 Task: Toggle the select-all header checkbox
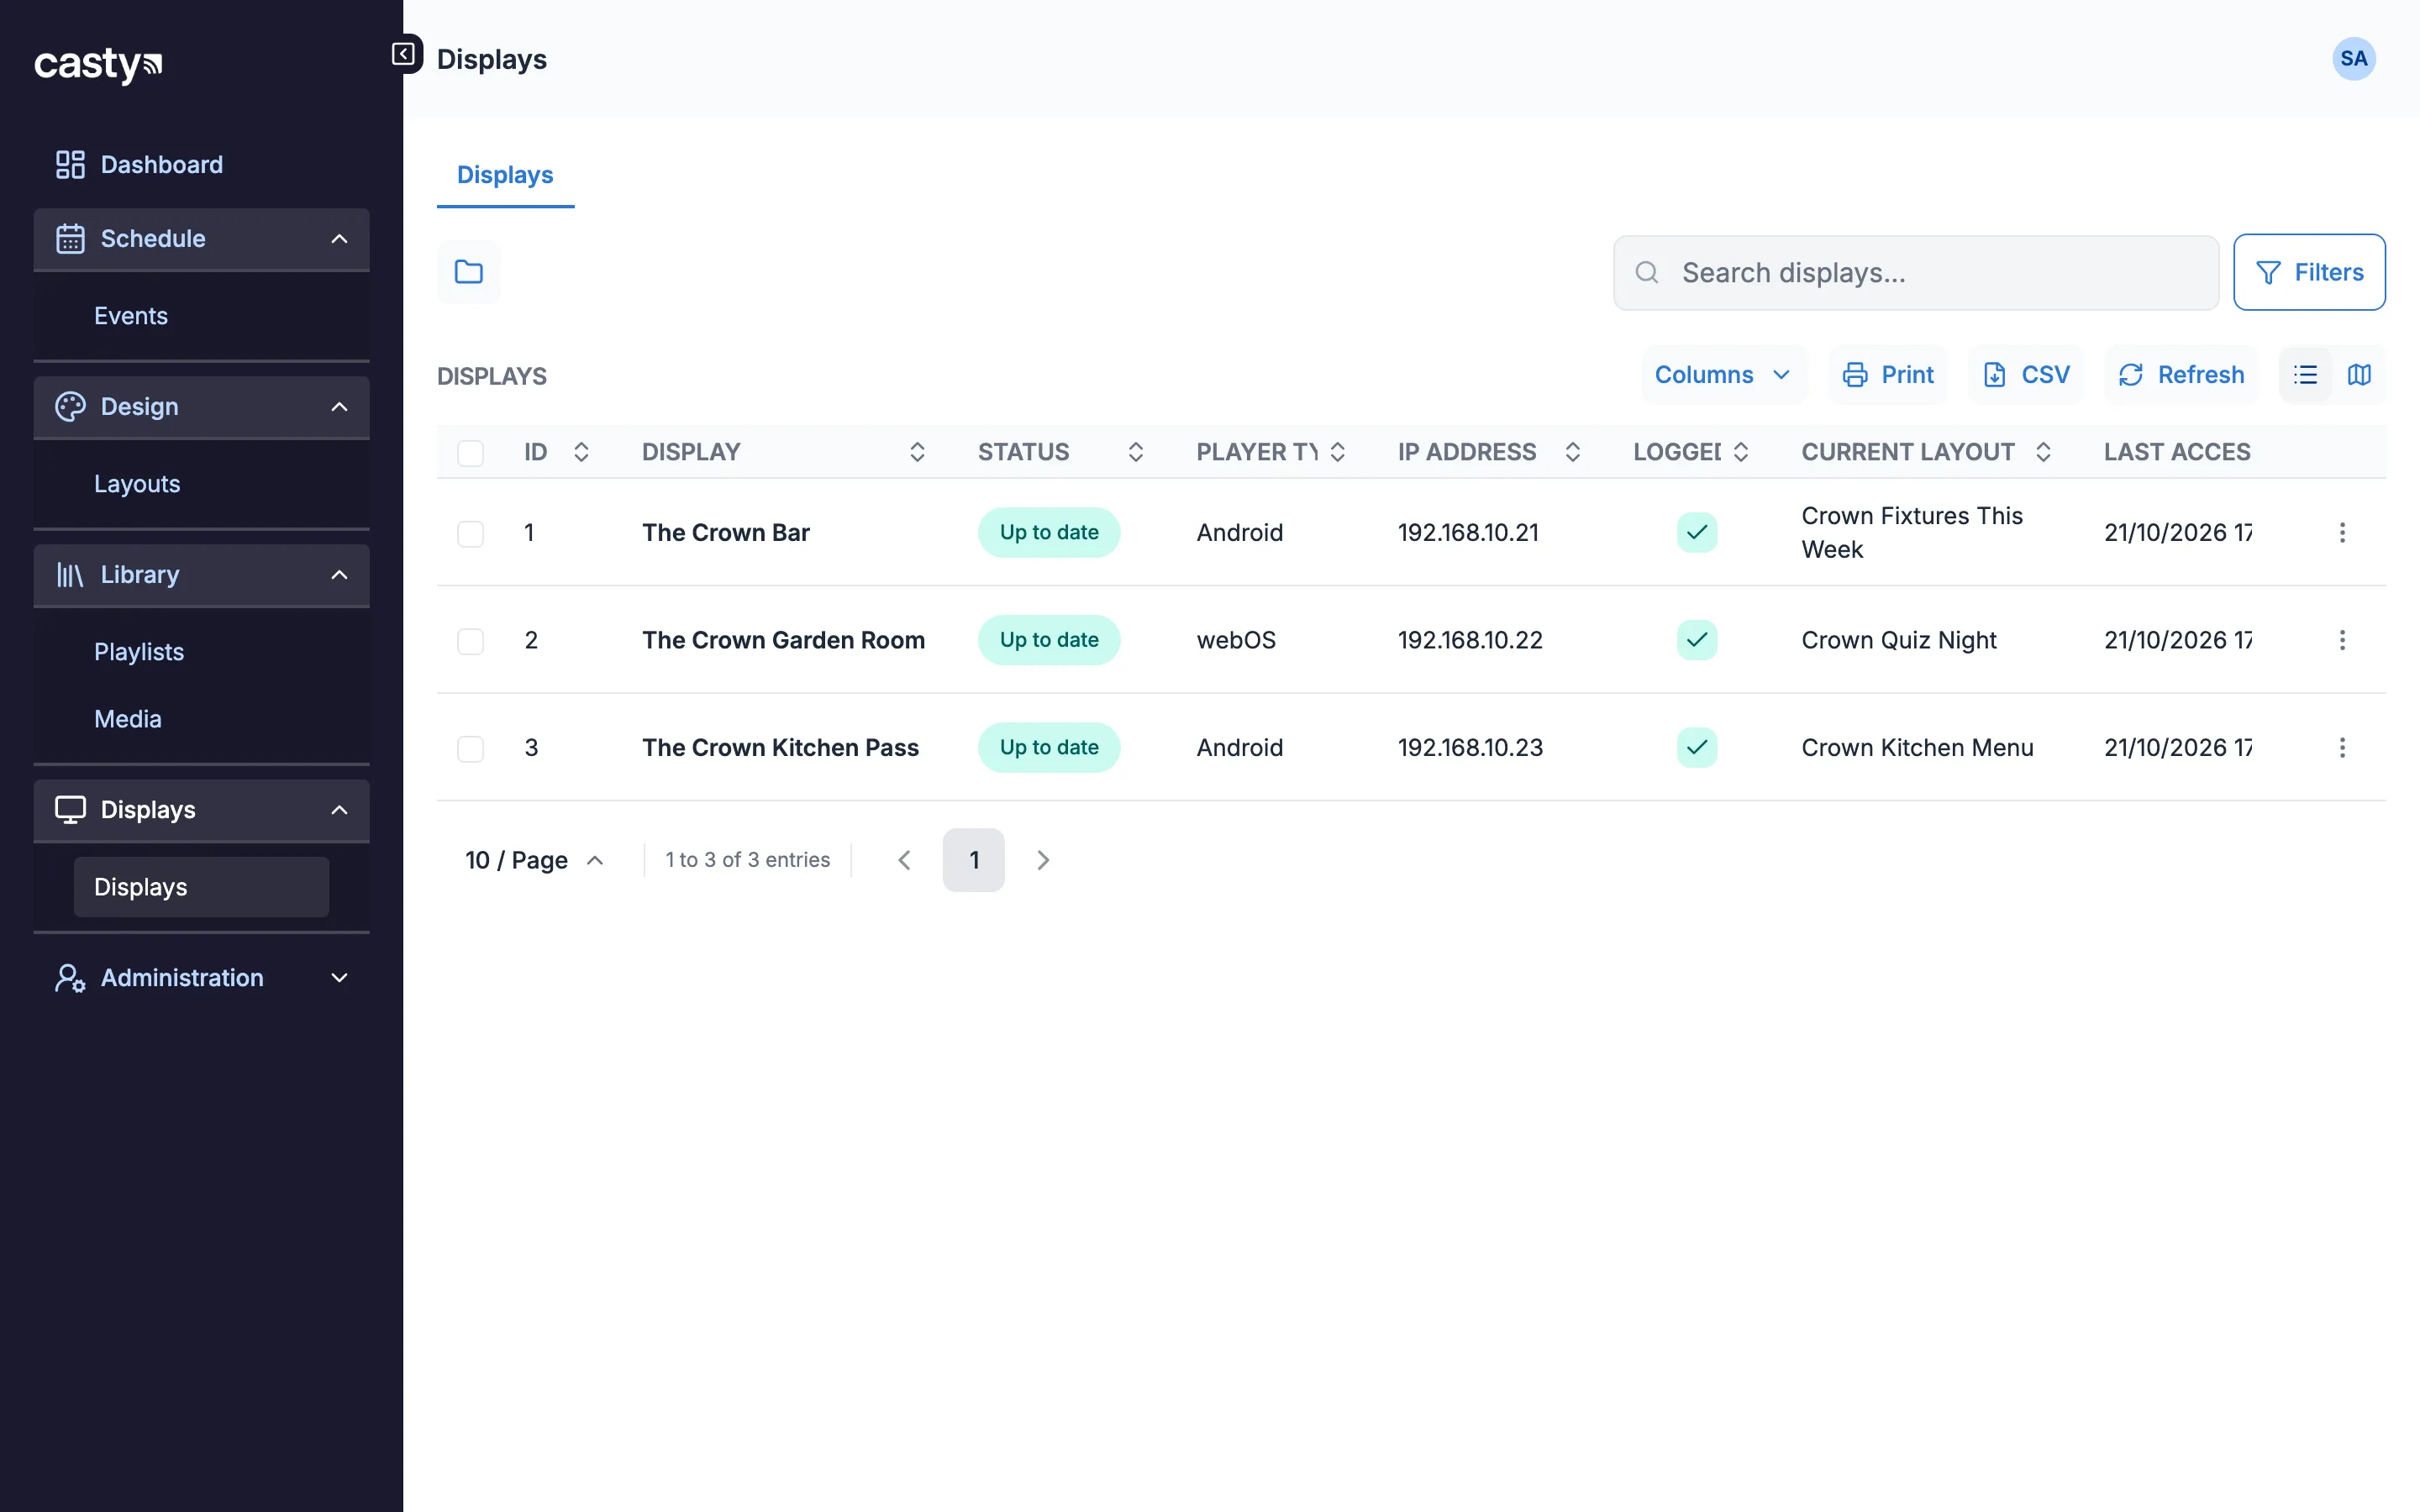coord(470,453)
